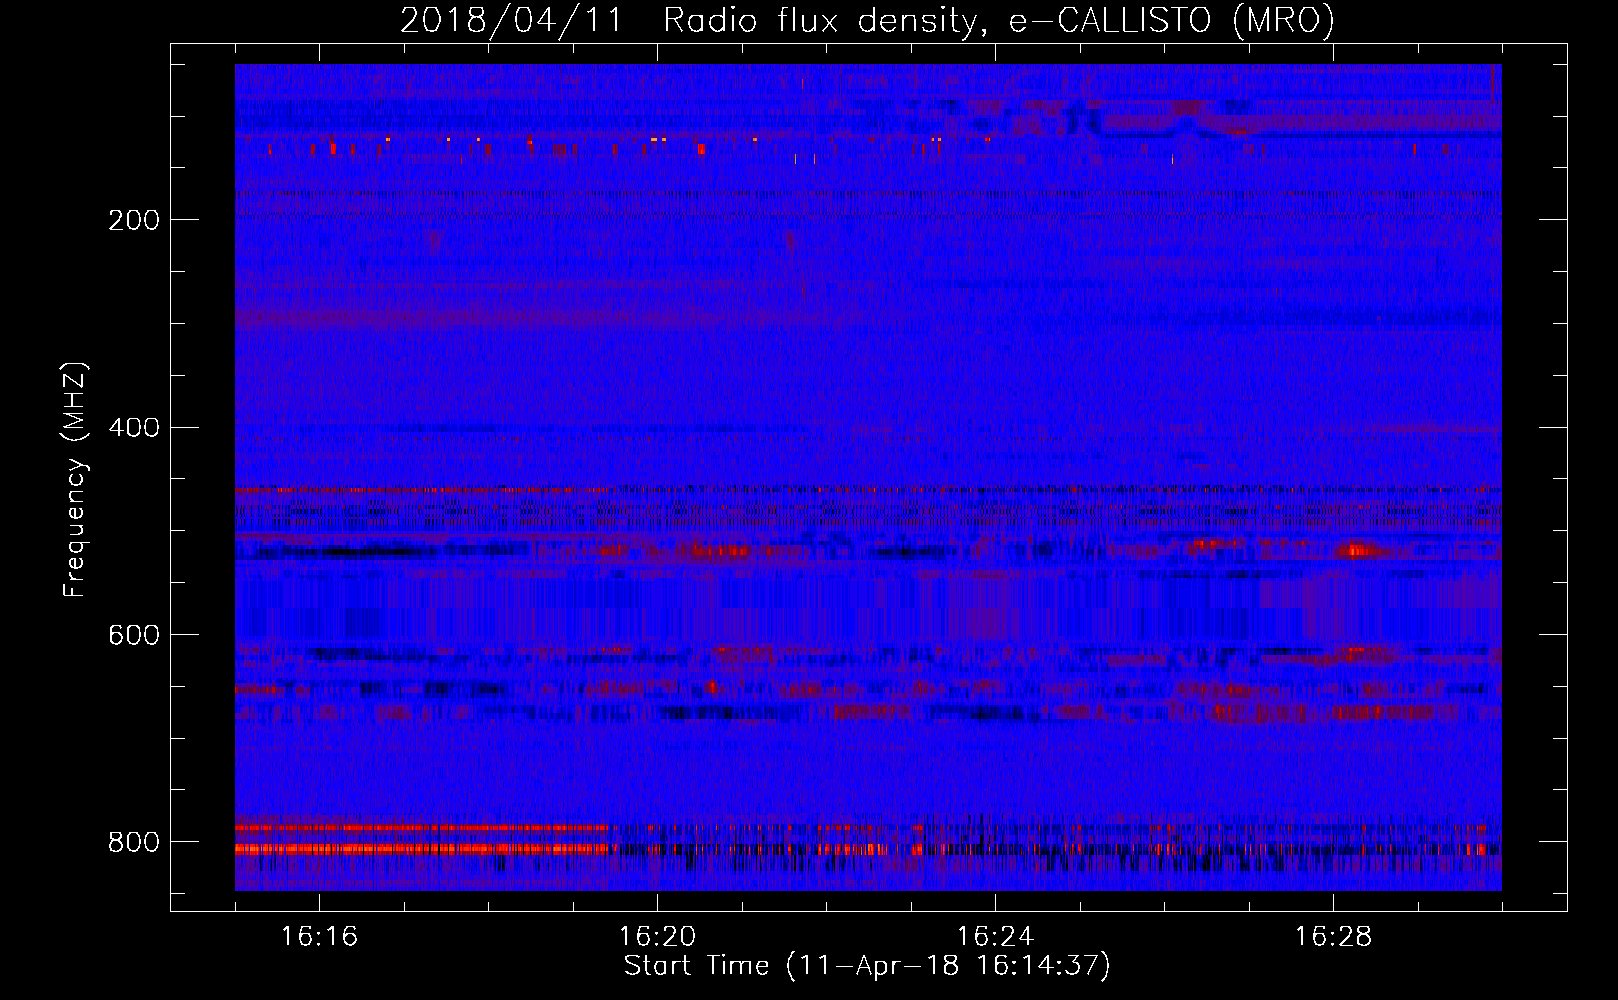Viewport: 1618px width, 1000px height.
Task: Click the 800 frequency tick label
Action: [134, 842]
